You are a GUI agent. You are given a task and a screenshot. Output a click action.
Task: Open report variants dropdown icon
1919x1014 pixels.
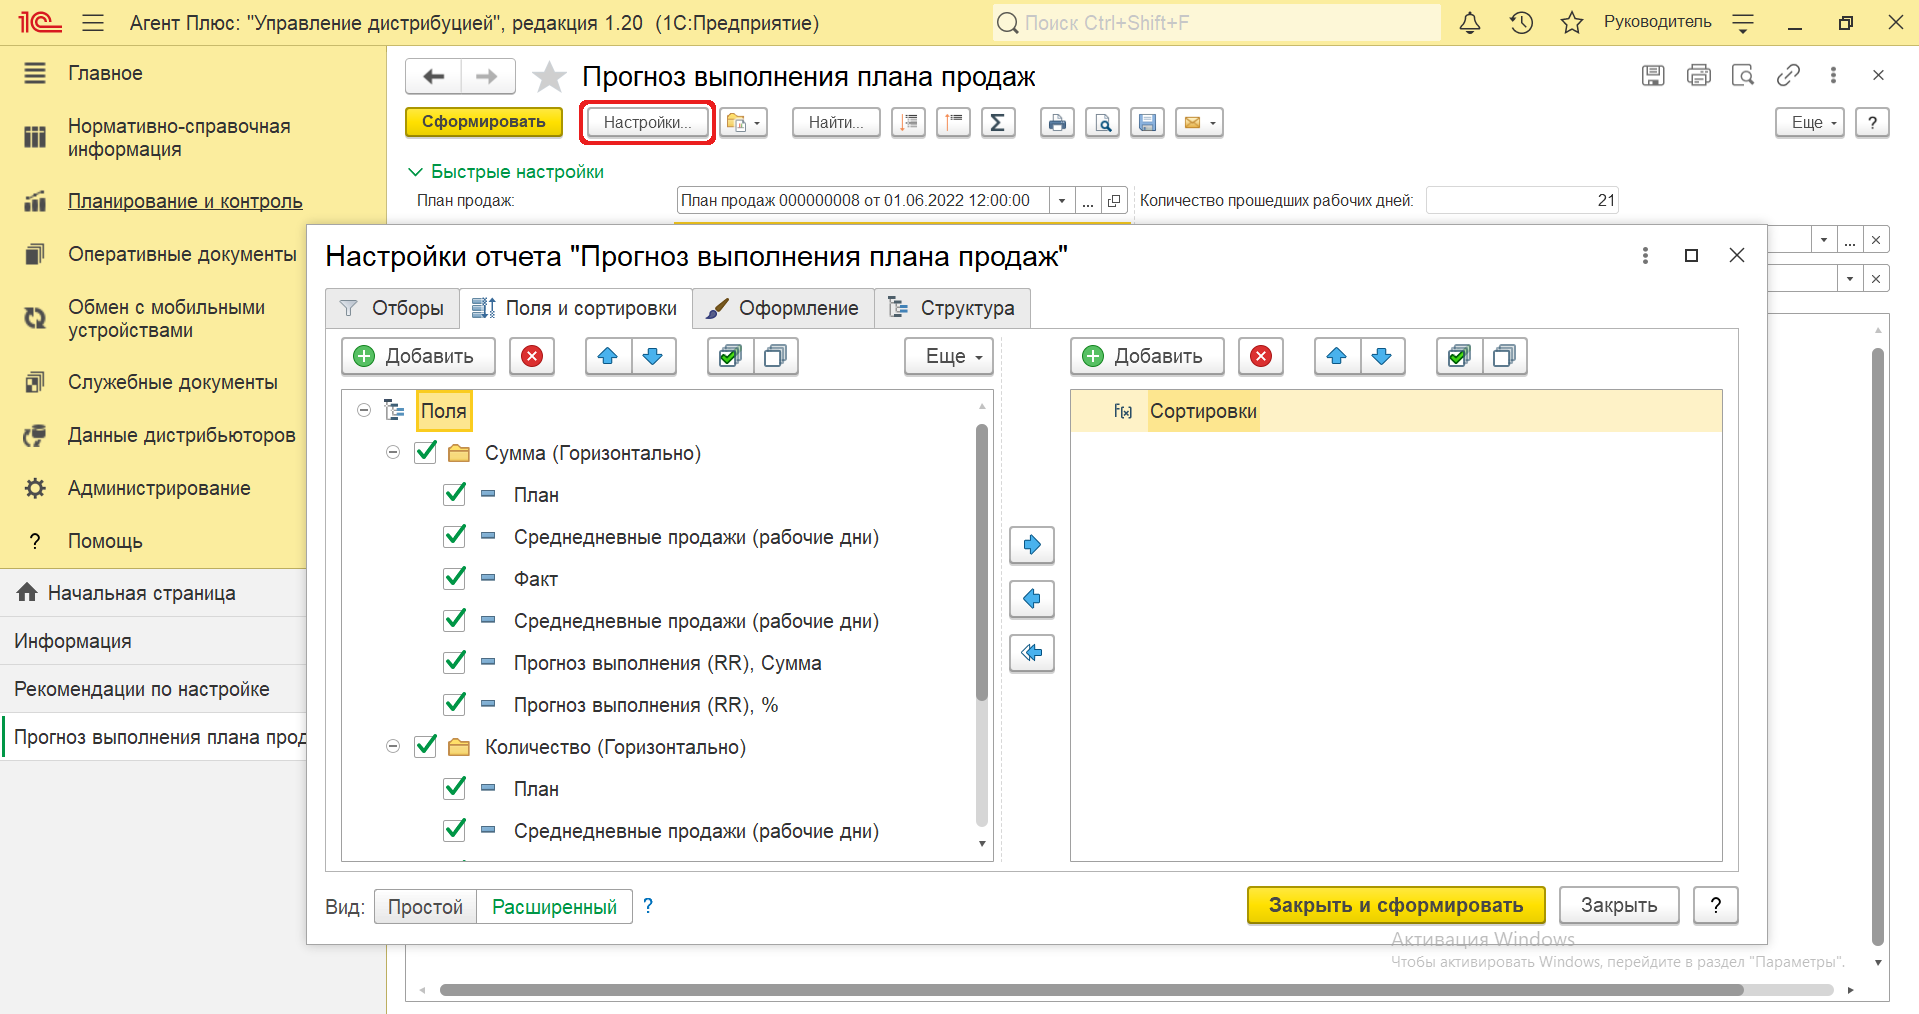click(742, 122)
